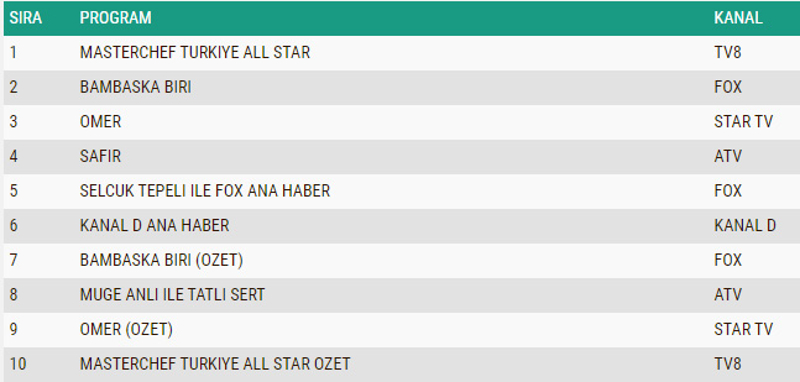This screenshot has width=800, height=382.
Task: Click the SIRA column header
Action: [26, 18]
